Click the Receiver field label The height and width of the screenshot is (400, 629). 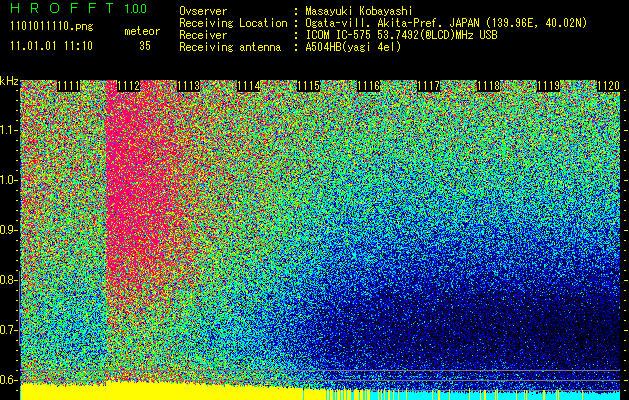(203, 35)
